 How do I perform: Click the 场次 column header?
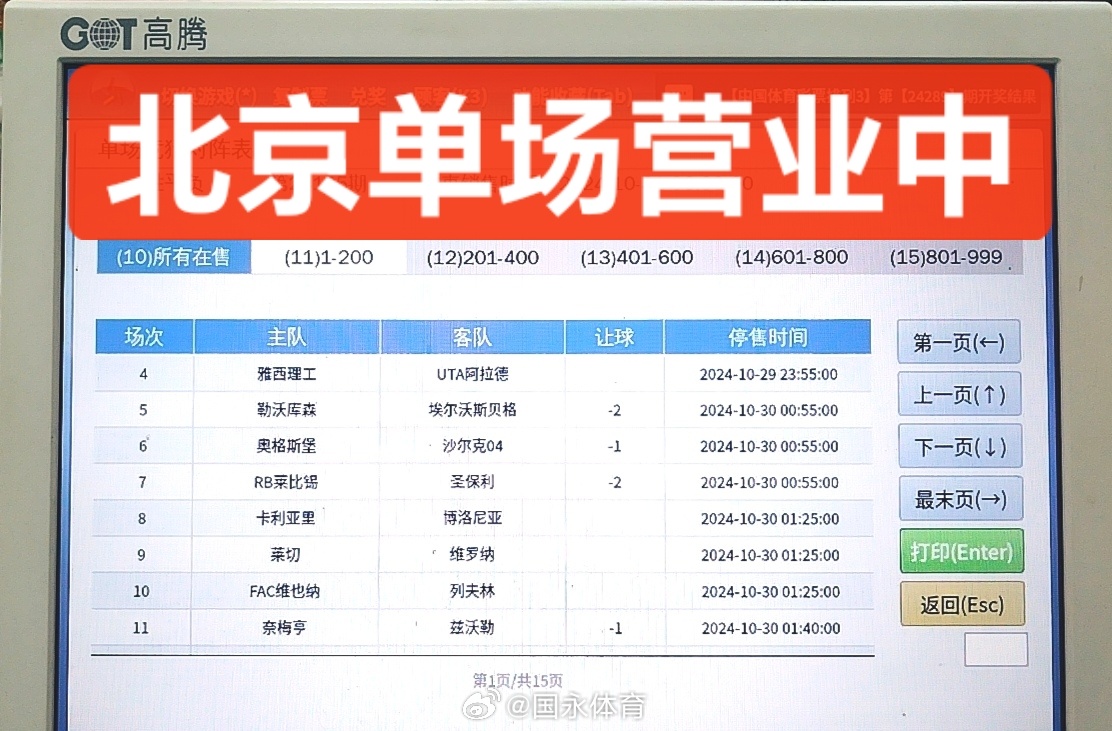point(144,337)
